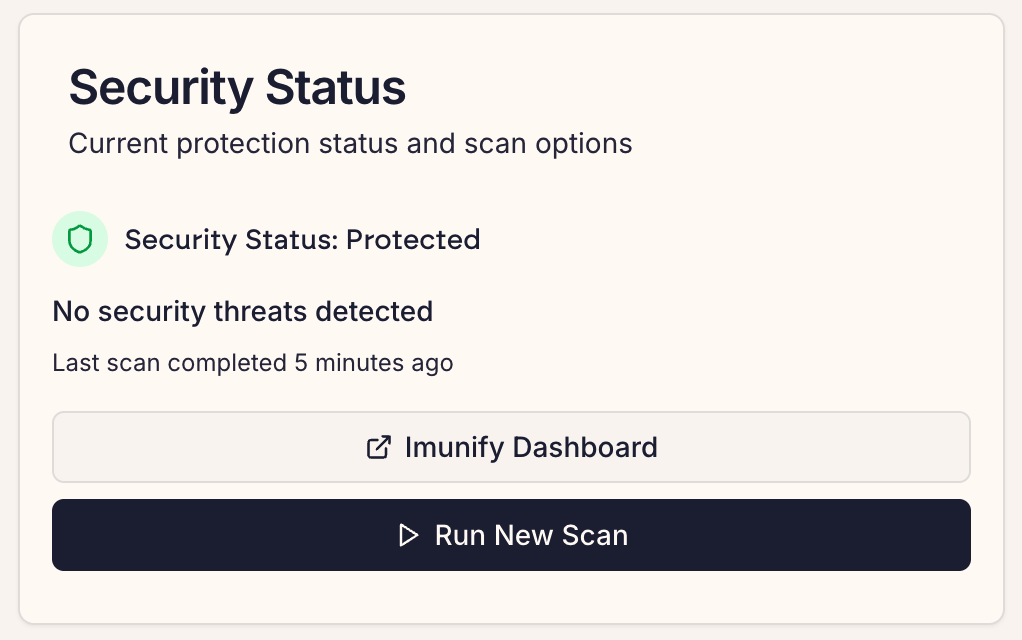1022x640 pixels.
Task: Click the Last scan completed 5 minutes ago text
Action: coord(253,363)
